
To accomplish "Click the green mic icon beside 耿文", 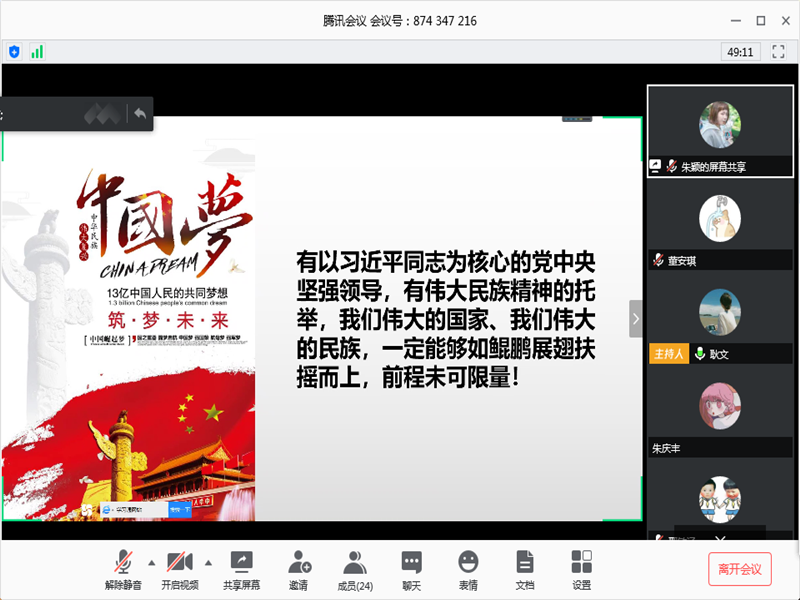I will pos(700,353).
